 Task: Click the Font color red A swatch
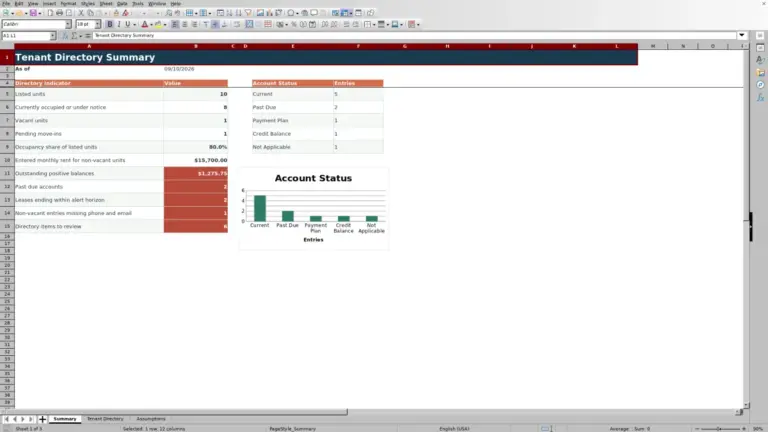(x=144, y=24)
